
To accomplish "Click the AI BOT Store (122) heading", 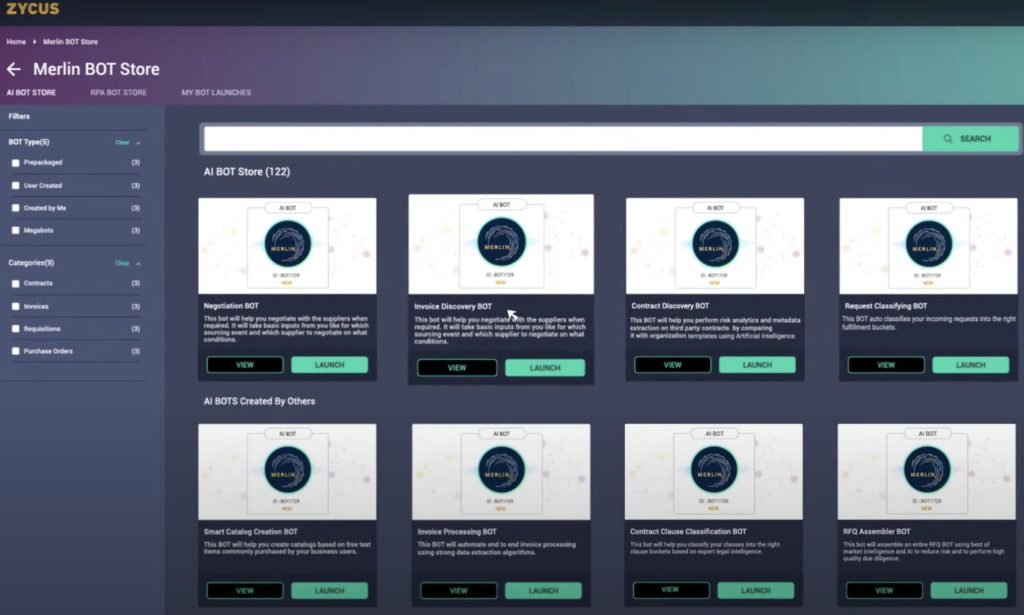I will point(247,172).
